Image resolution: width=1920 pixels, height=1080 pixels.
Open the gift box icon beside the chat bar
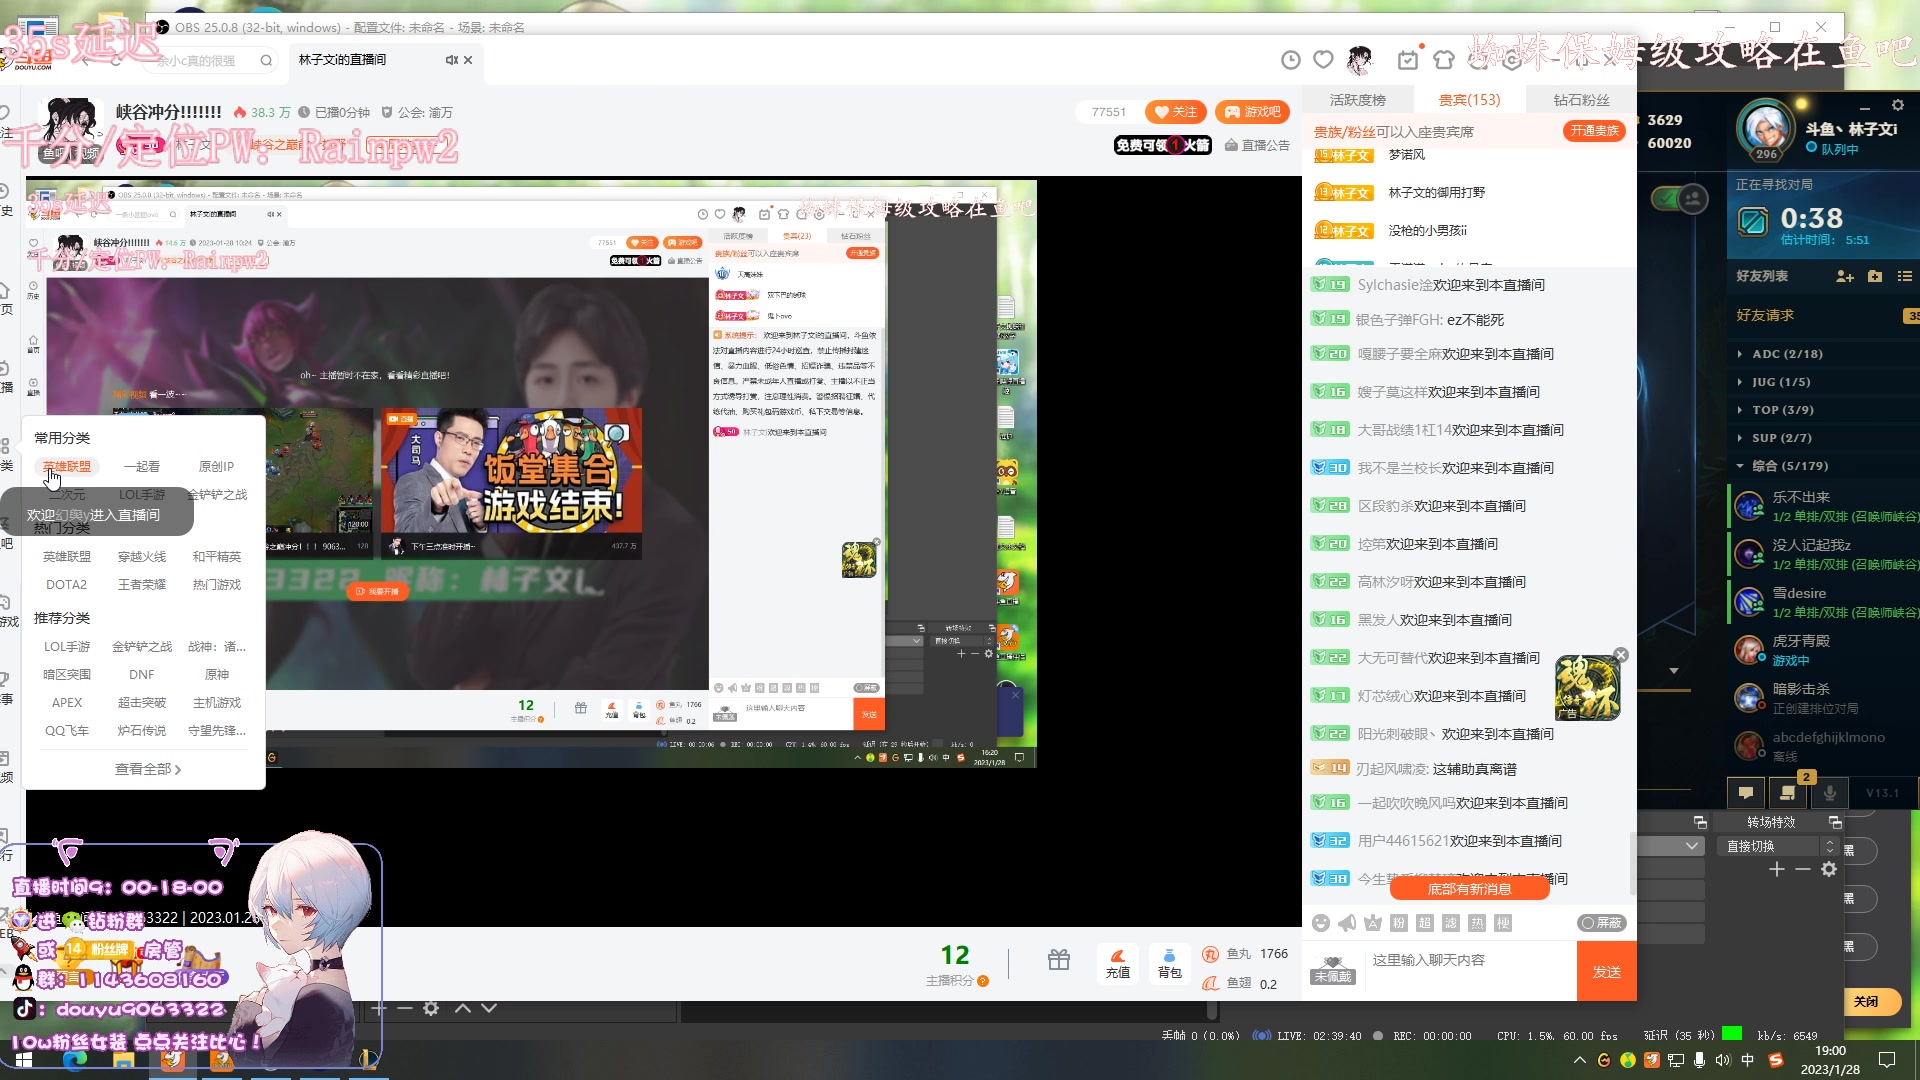tap(1059, 961)
